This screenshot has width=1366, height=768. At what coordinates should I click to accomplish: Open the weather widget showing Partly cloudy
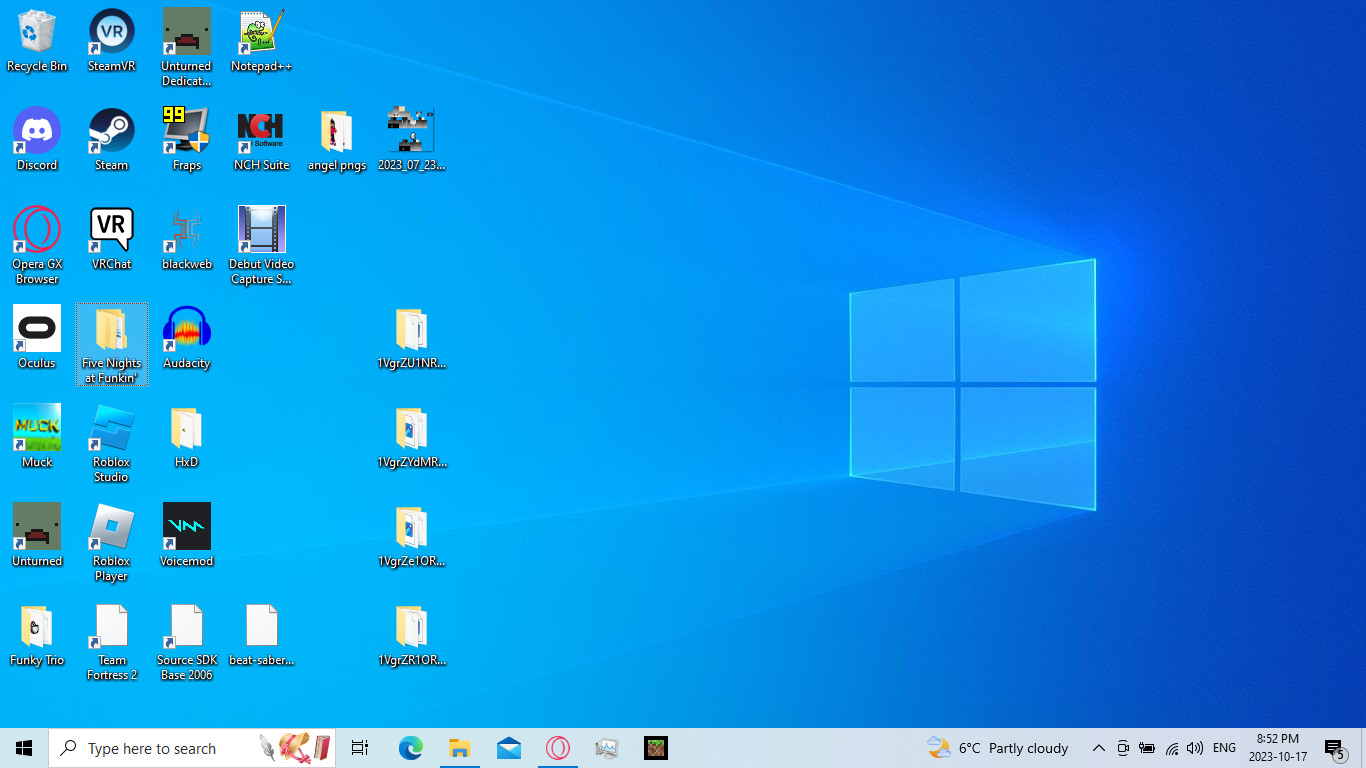(998, 748)
